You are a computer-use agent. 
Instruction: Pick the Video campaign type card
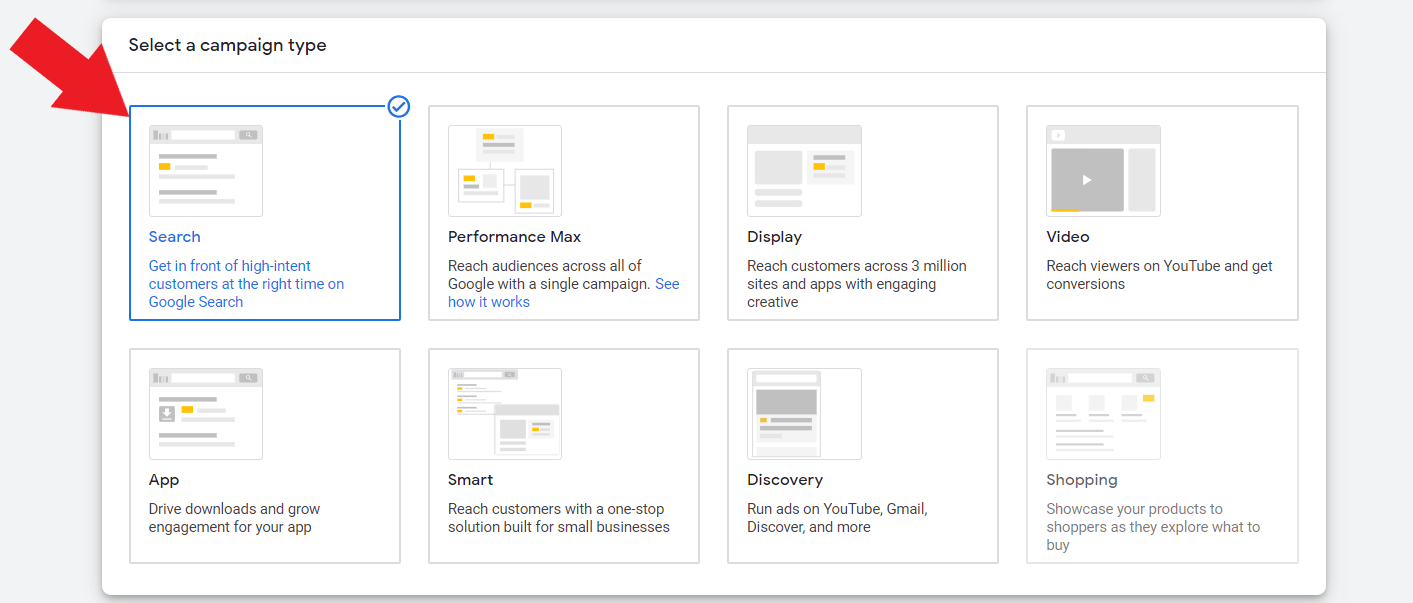click(1161, 213)
